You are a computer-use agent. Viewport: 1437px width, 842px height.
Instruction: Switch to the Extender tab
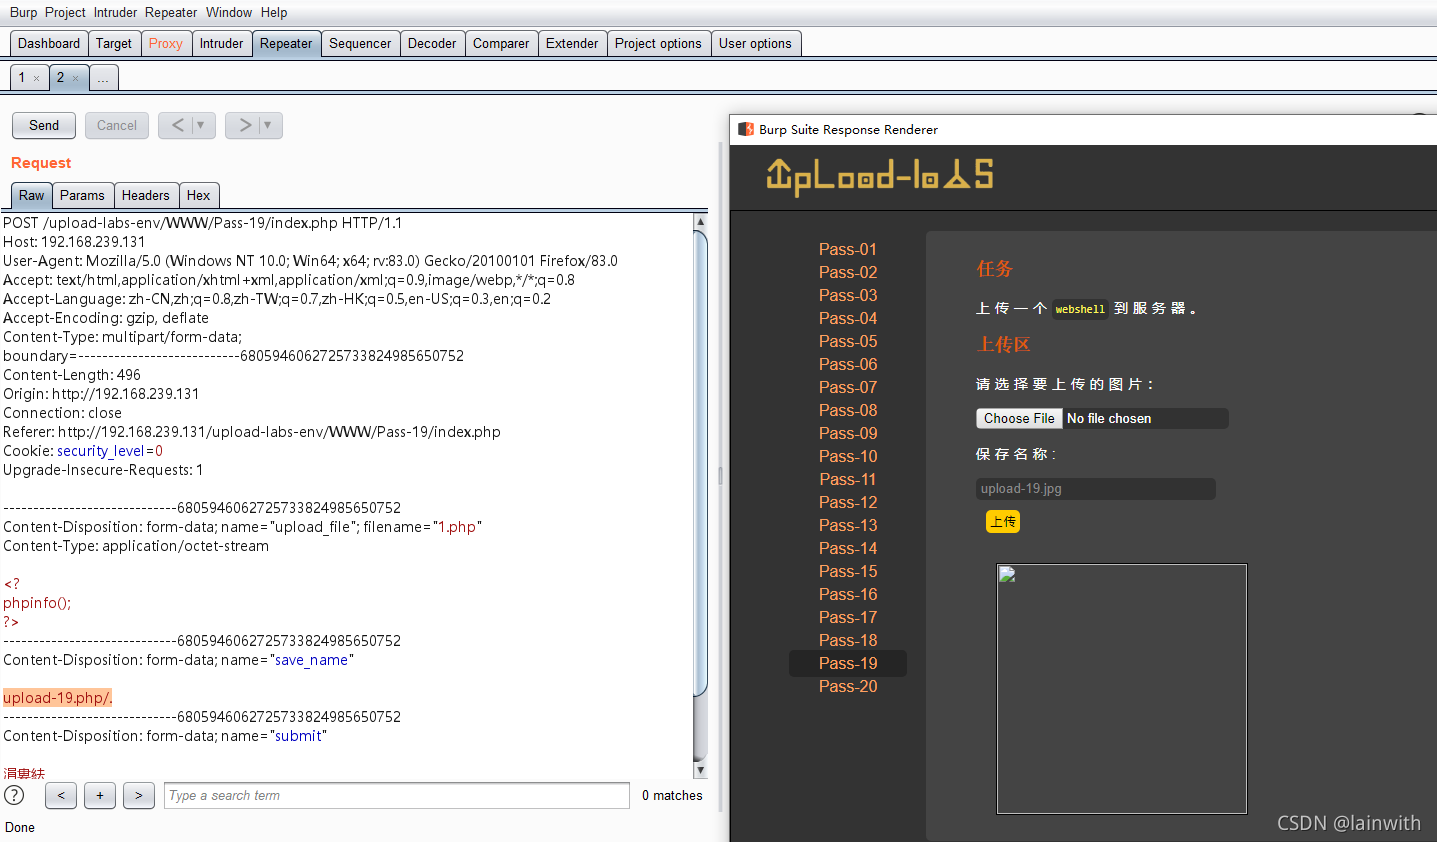(x=572, y=43)
